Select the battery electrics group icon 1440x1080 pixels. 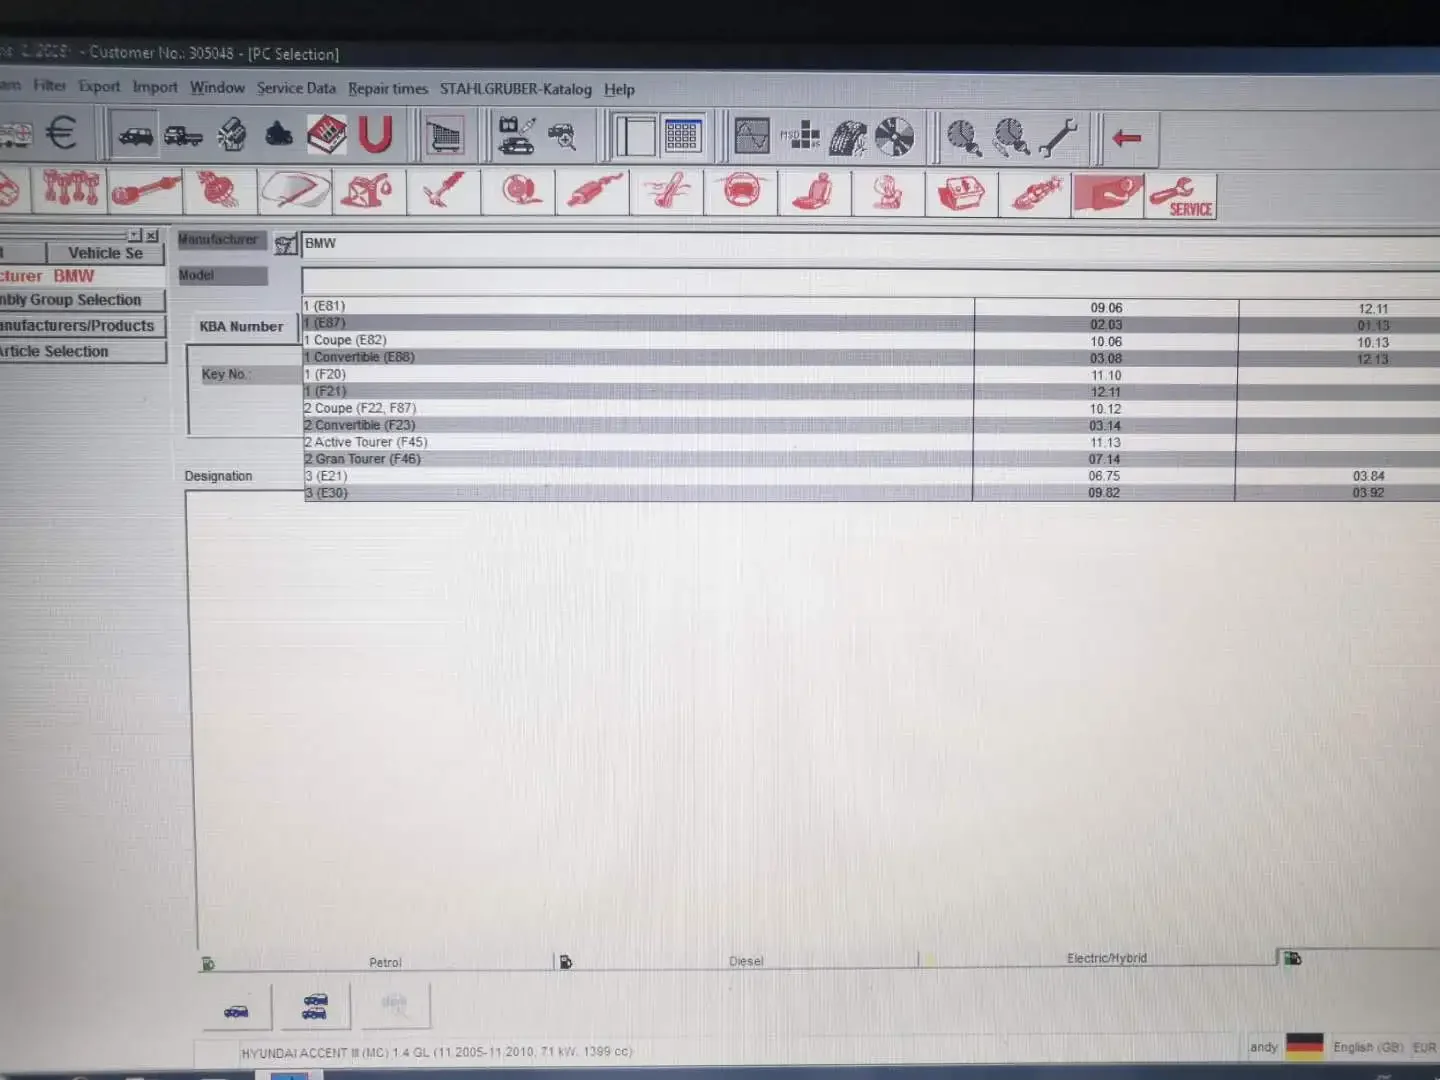pos(961,194)
